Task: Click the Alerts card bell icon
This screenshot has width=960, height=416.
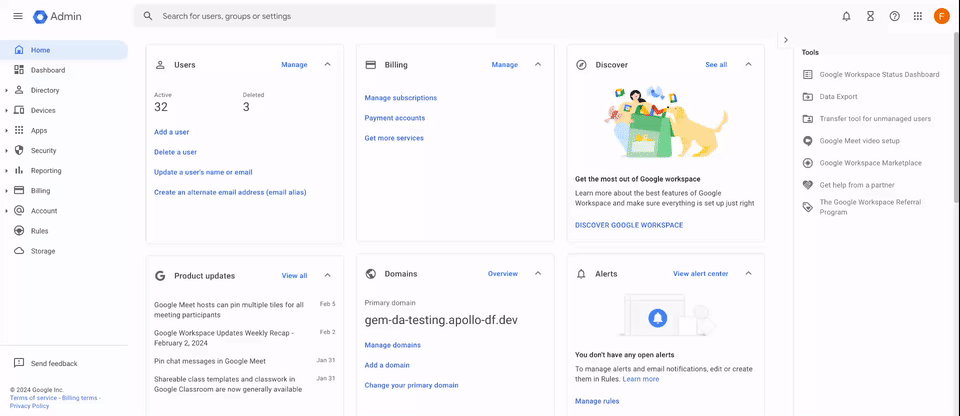Action: (581, 274)
